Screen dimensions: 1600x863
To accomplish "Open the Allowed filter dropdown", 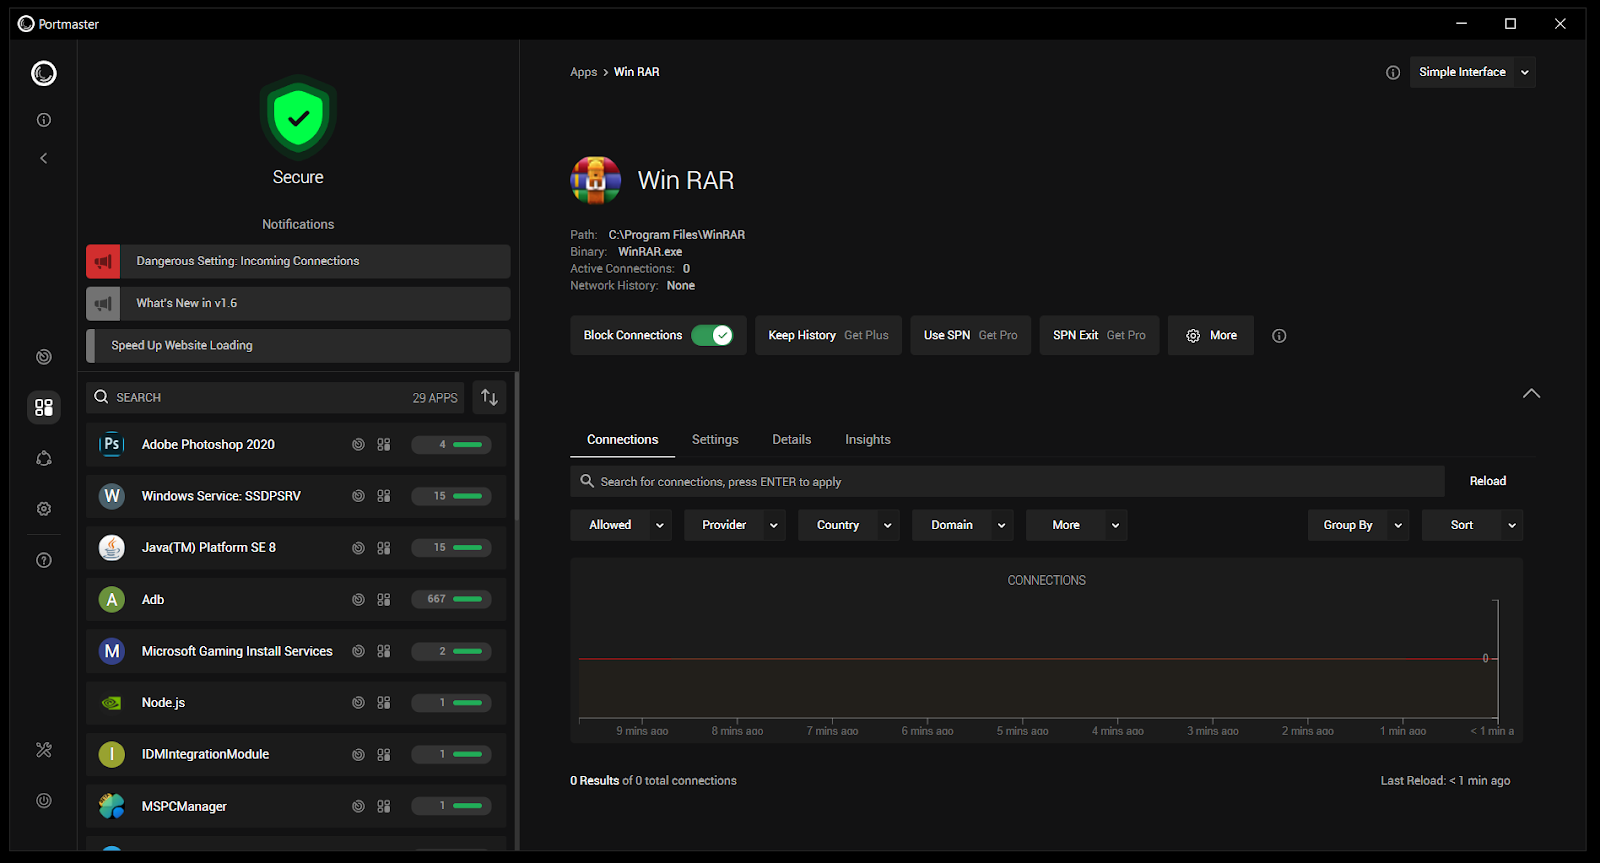I will [621, 525].
